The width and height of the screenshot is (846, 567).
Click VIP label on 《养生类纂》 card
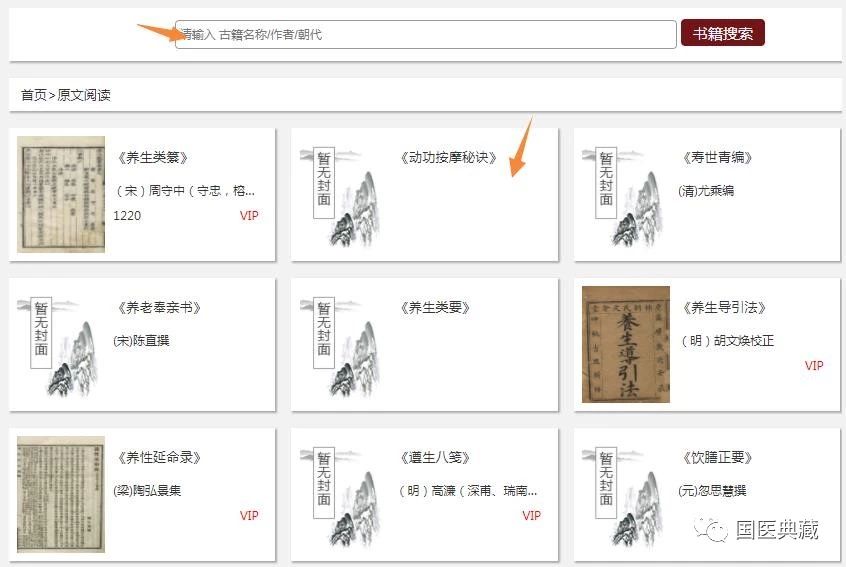click(x=249, y=216)
